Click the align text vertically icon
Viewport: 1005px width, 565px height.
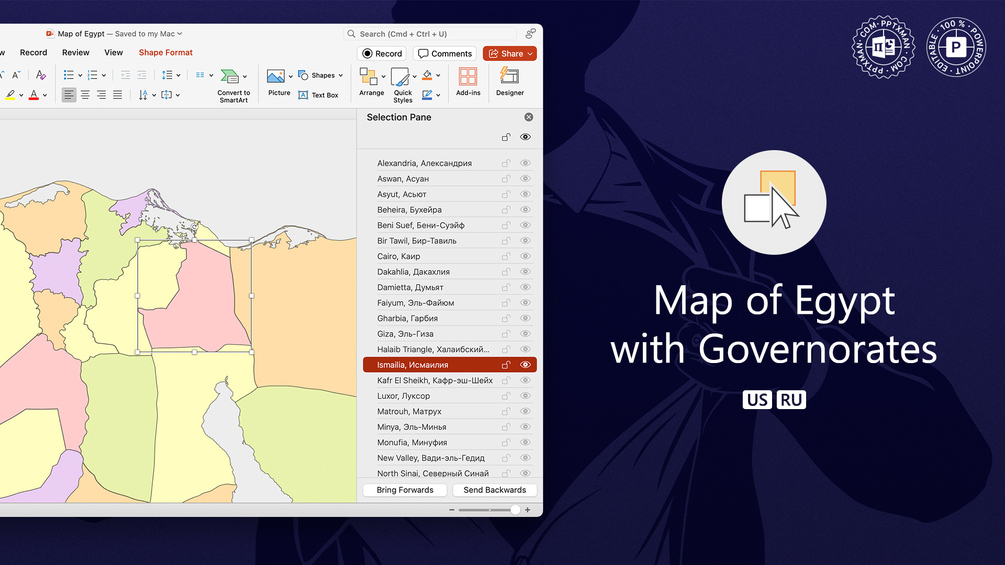point(167,95)
